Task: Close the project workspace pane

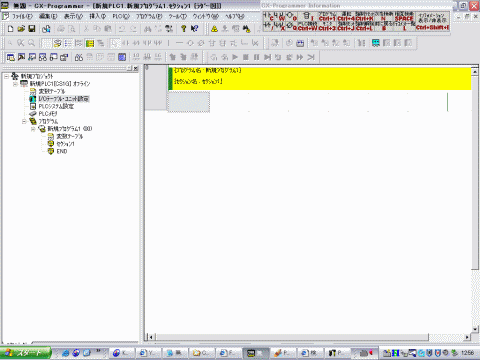Action: pos(136,68)
